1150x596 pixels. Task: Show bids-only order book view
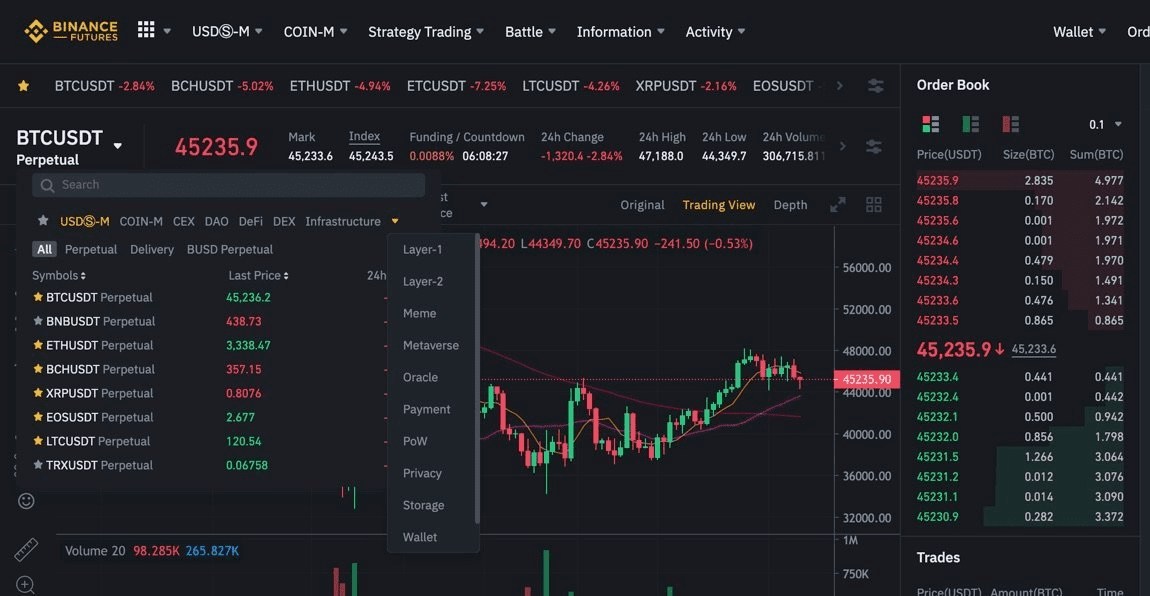pyautogui.click(x=970, y=124)
